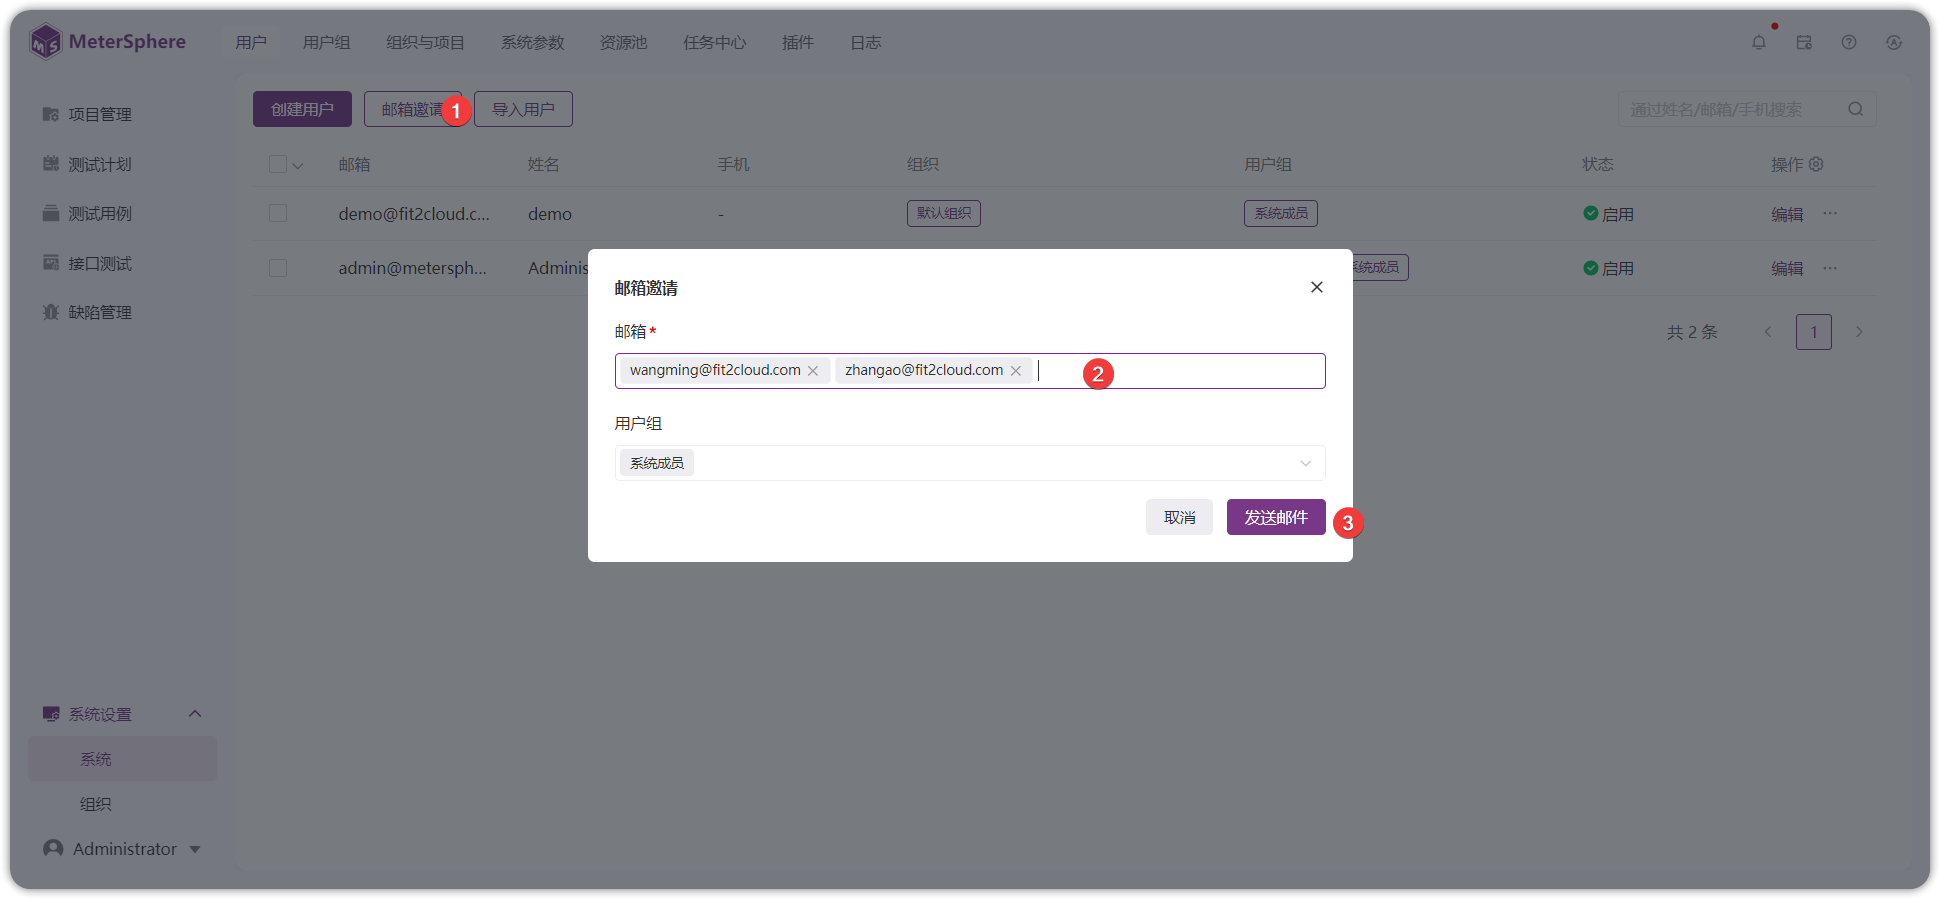Open the task center icon in header
Viewport: 1940px width, 899px height.
[1804, 42]
